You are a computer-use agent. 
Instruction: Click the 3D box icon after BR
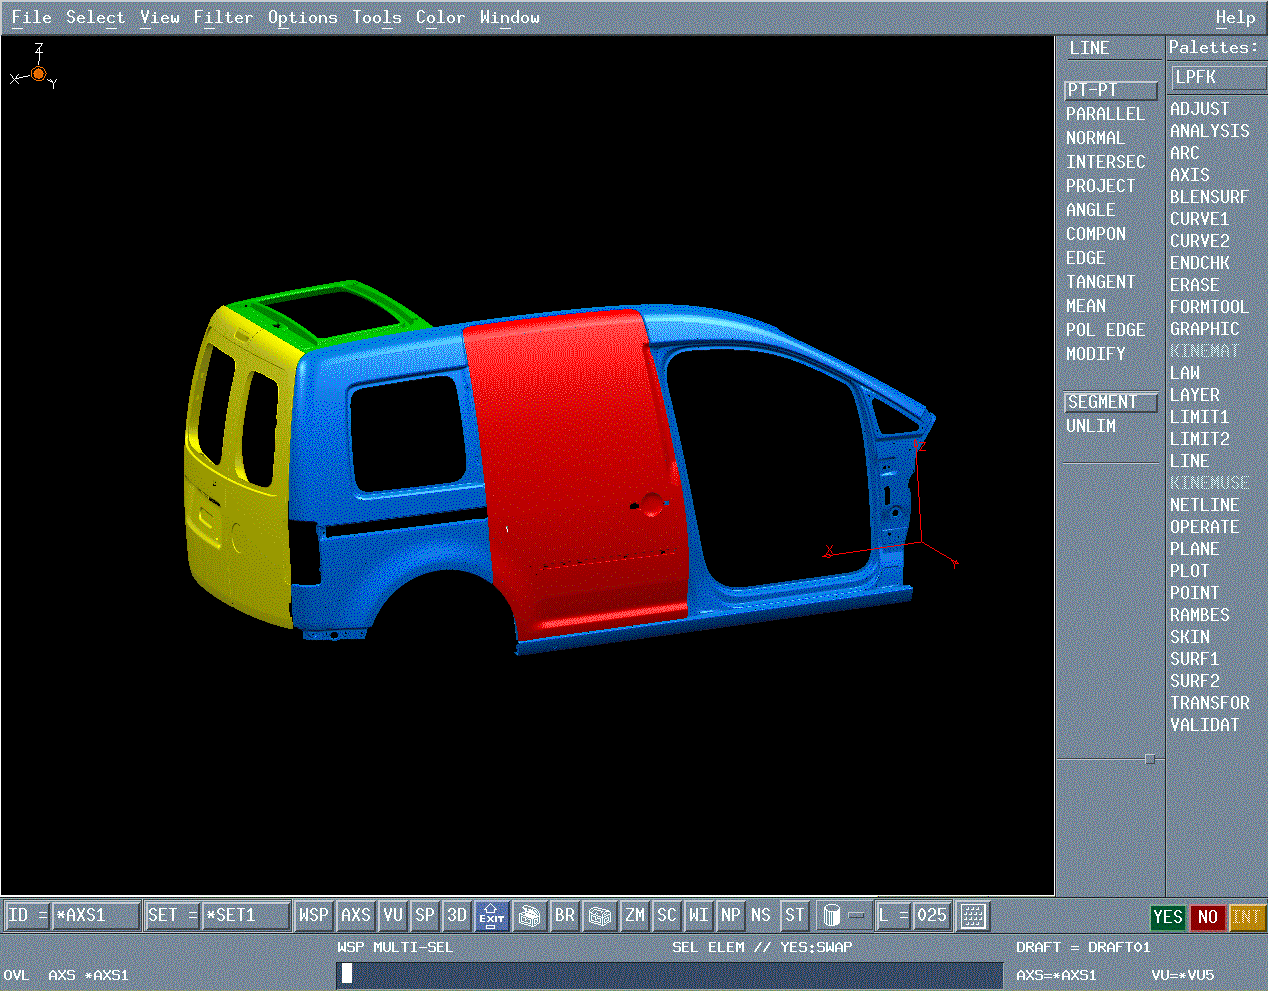point(600,915)
